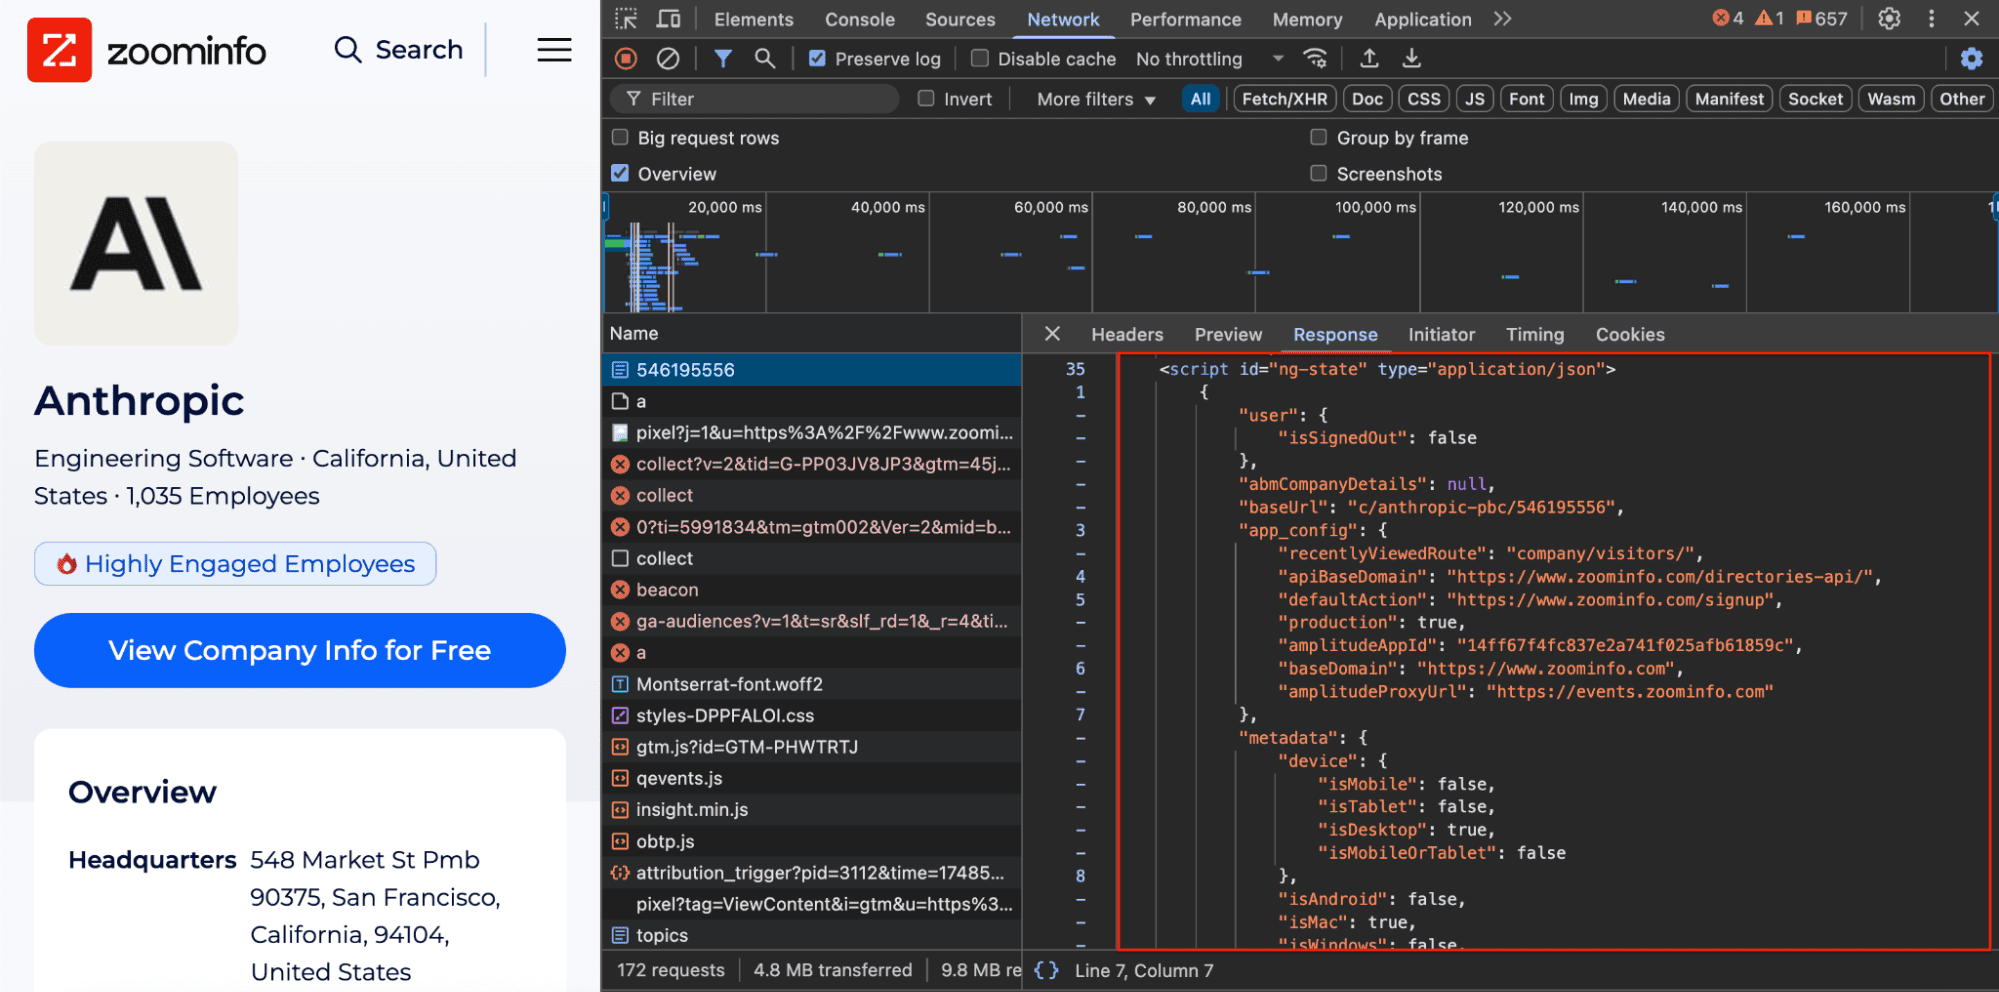Open the hamburger menu on ZoomInfo
1999x992 pixels.
click(554, 50)
